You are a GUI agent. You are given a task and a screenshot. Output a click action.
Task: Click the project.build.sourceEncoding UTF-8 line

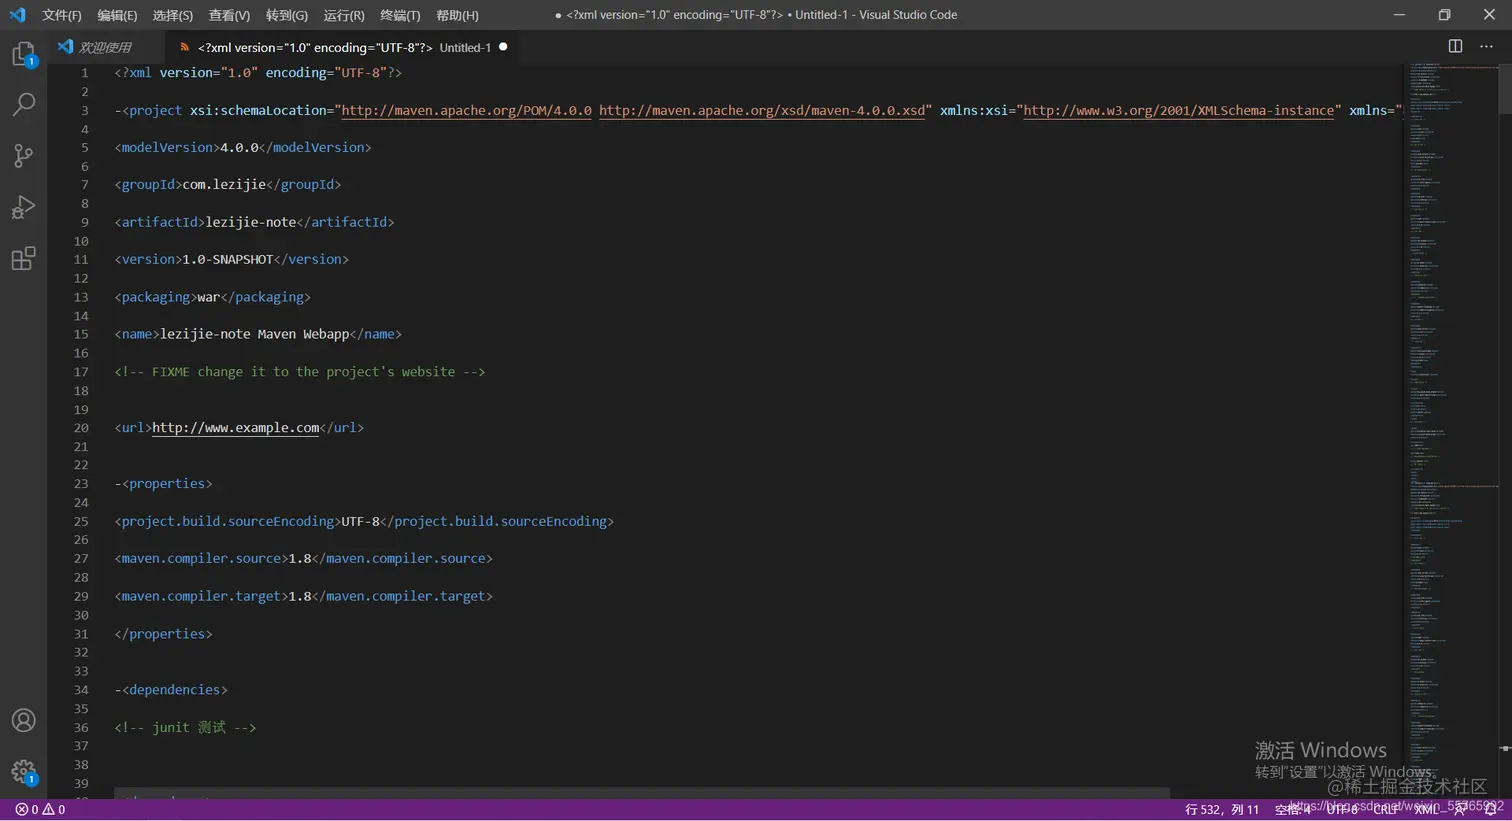coord(364,521)
